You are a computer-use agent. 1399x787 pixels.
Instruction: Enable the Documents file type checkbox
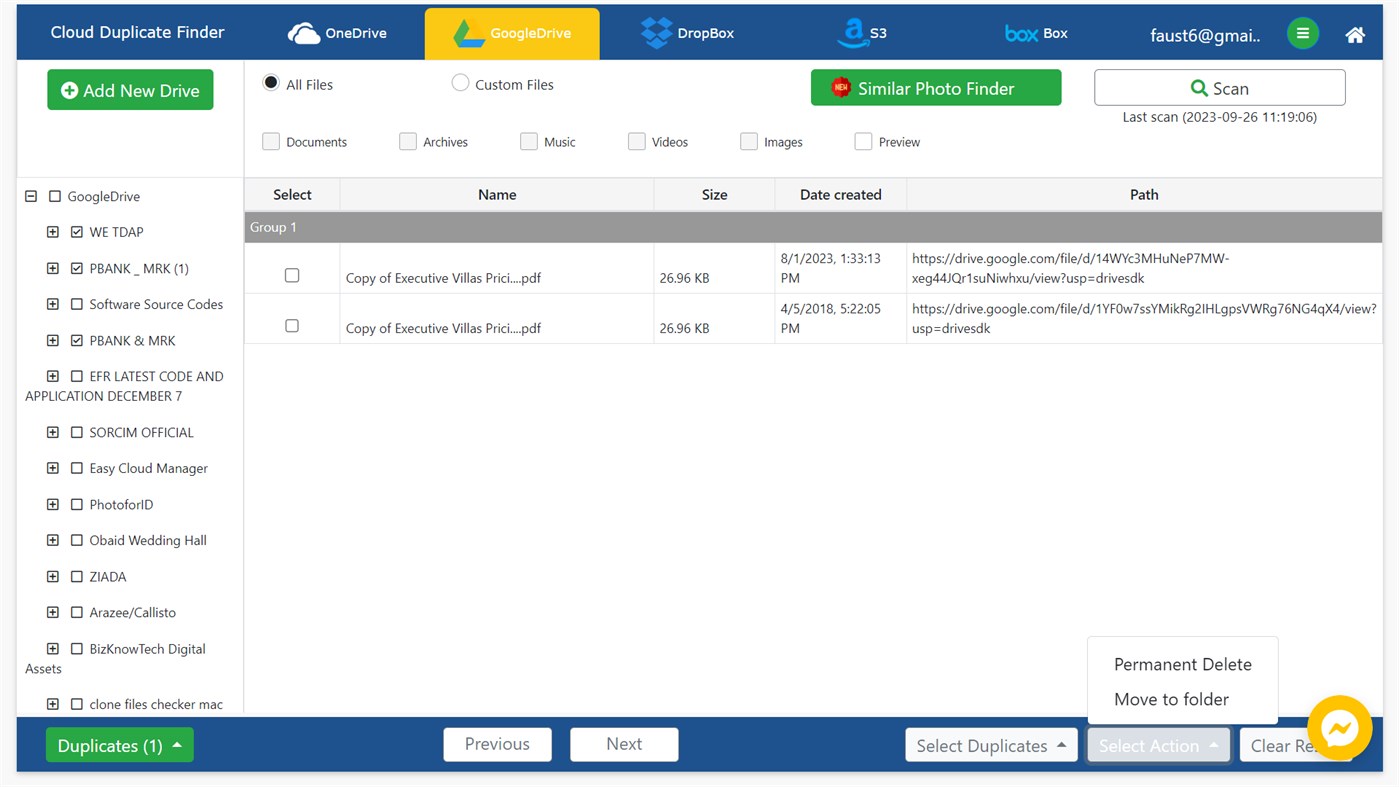(x=270, y=141)
